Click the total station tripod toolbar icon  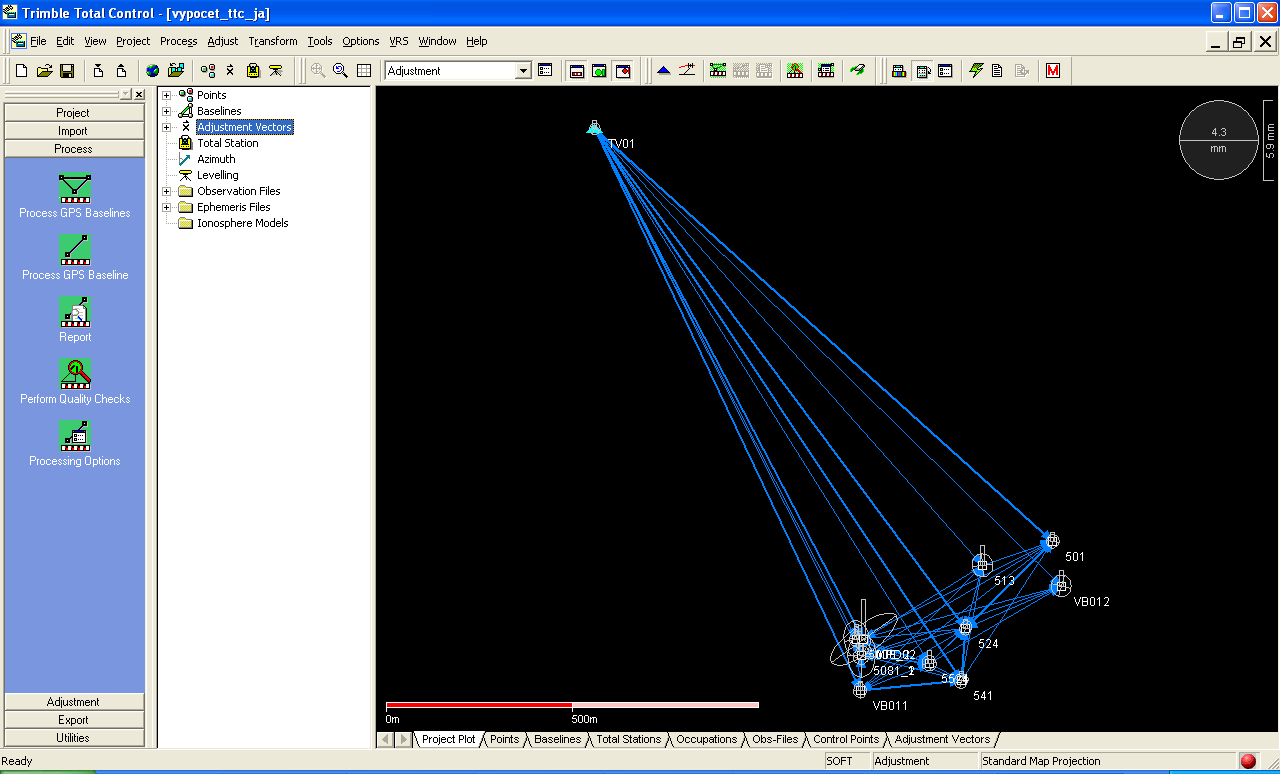276,71
